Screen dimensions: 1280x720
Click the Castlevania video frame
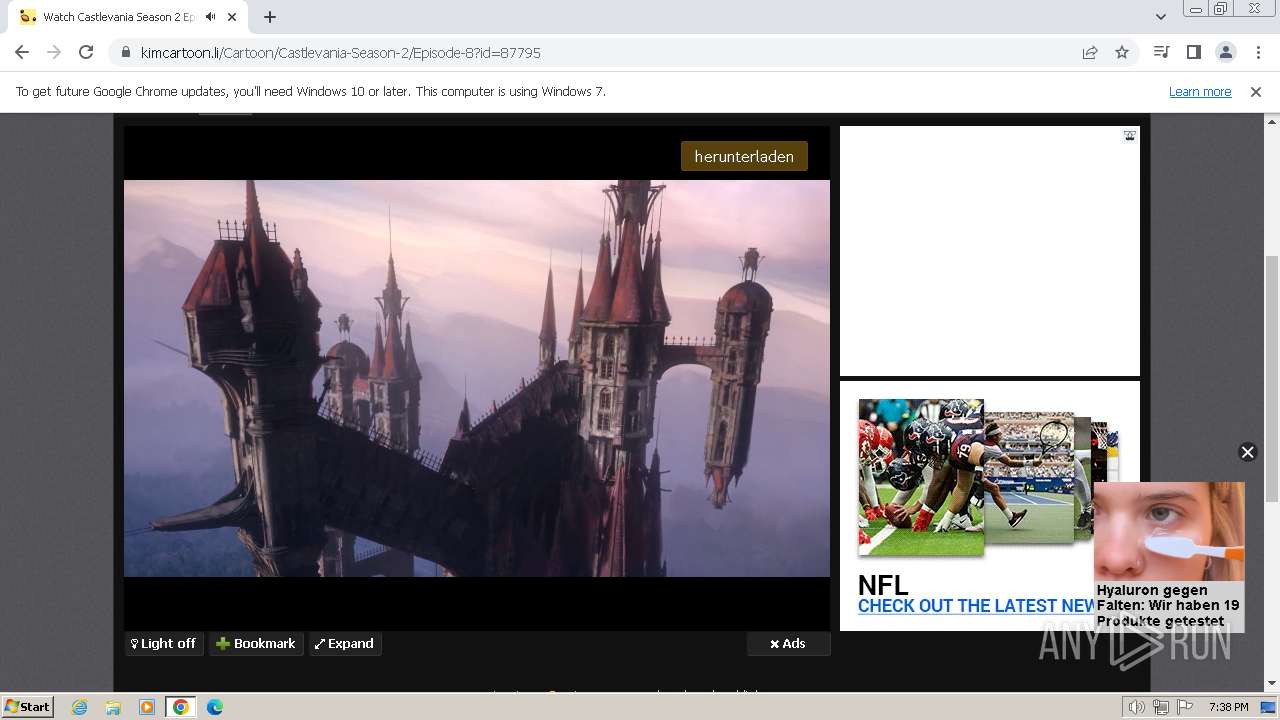click(477, 378)
